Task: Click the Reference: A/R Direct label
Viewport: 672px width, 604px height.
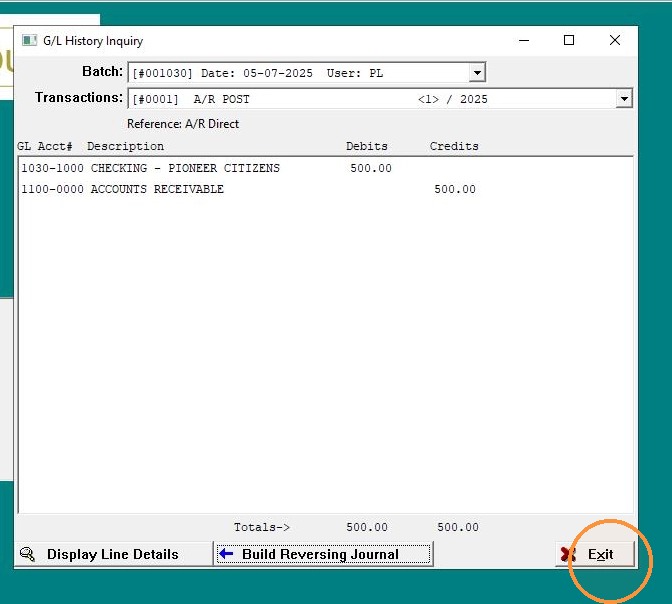Action: tap(183, 124)
